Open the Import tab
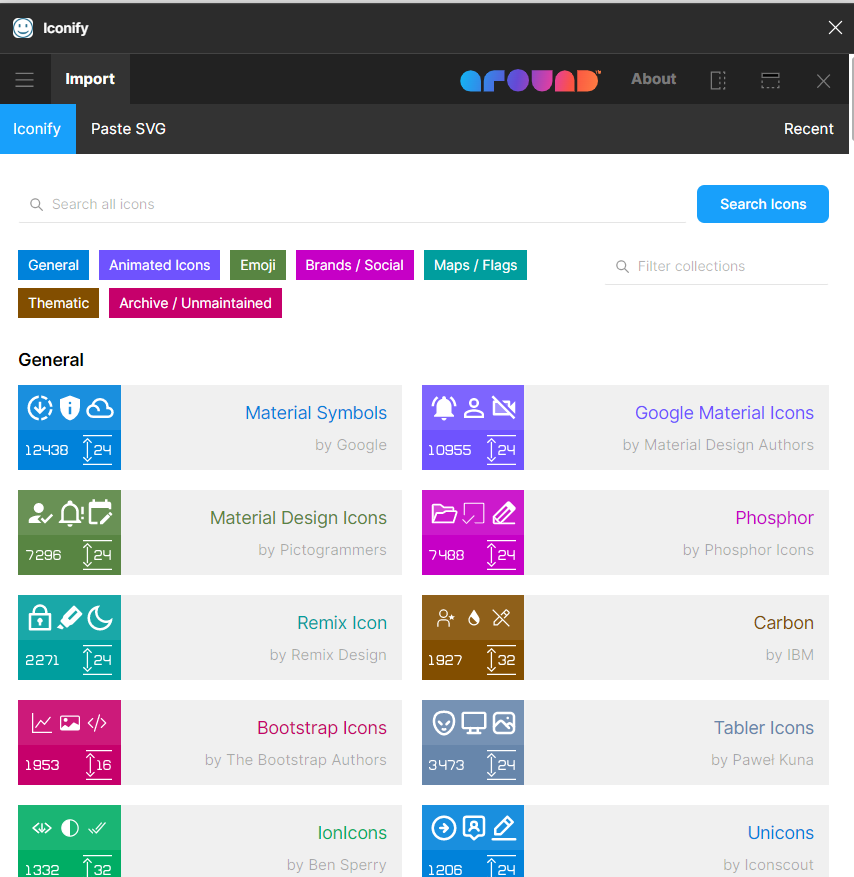This screenshot has width=854, height=877. [x=90, y=79]
